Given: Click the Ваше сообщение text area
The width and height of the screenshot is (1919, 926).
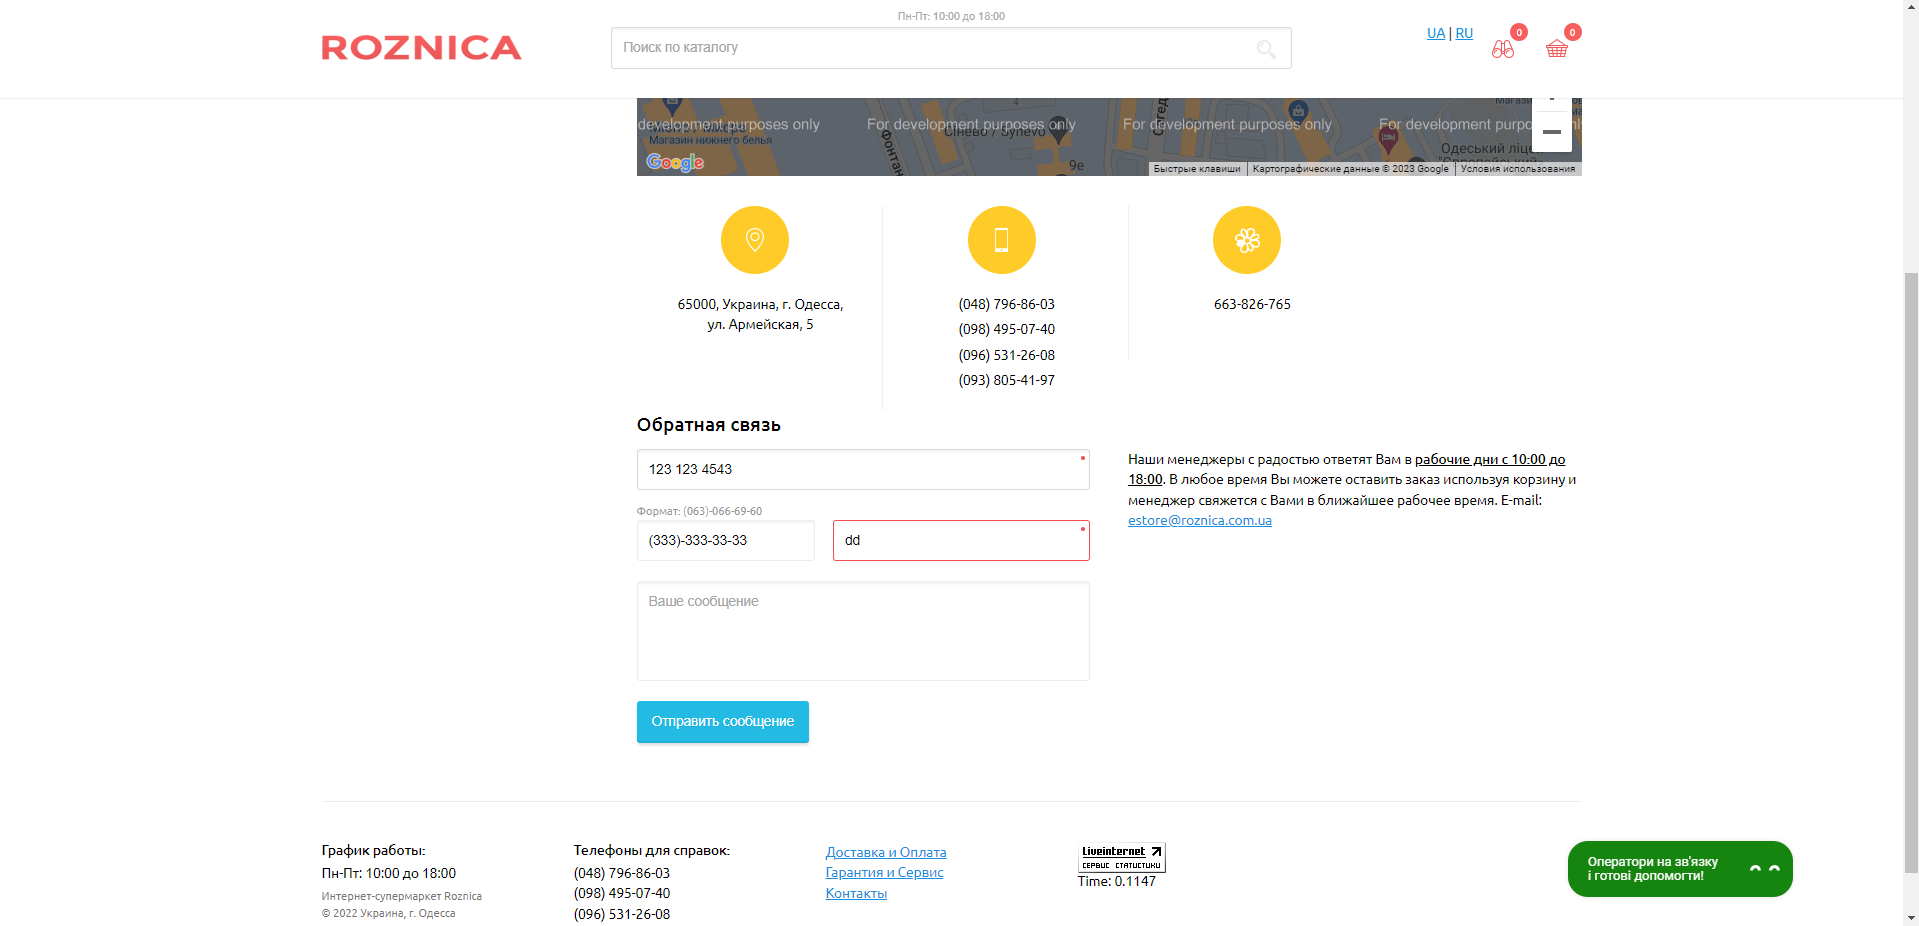Looking at the screenshot, I should [x=862, y=631].
